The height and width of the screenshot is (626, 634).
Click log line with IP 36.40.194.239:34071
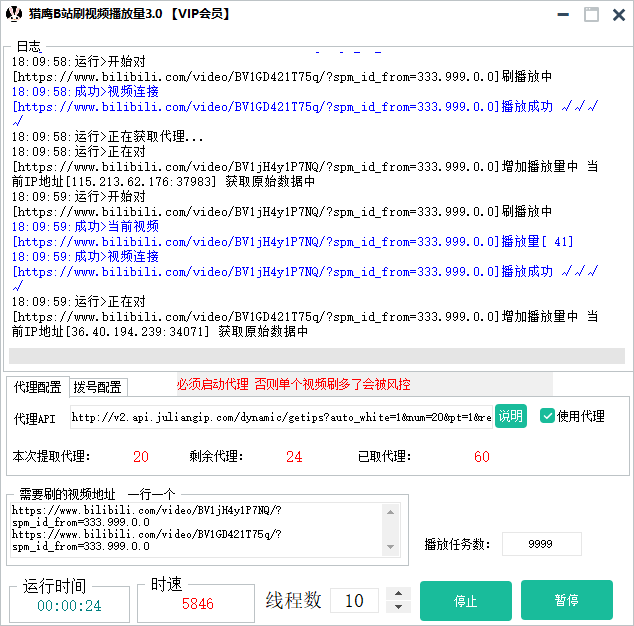pos(160,332)
